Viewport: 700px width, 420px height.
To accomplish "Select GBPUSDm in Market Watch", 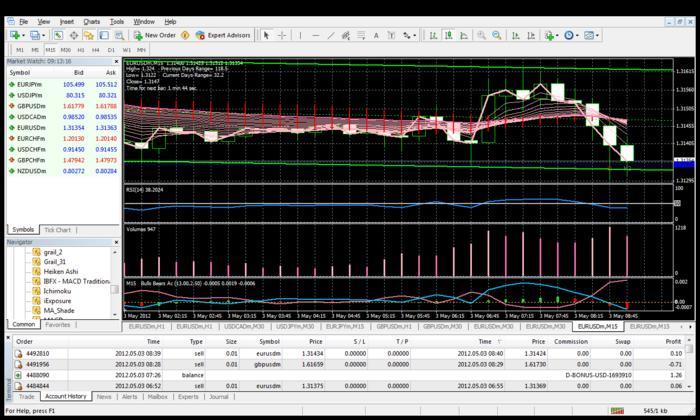I will 62,106.
